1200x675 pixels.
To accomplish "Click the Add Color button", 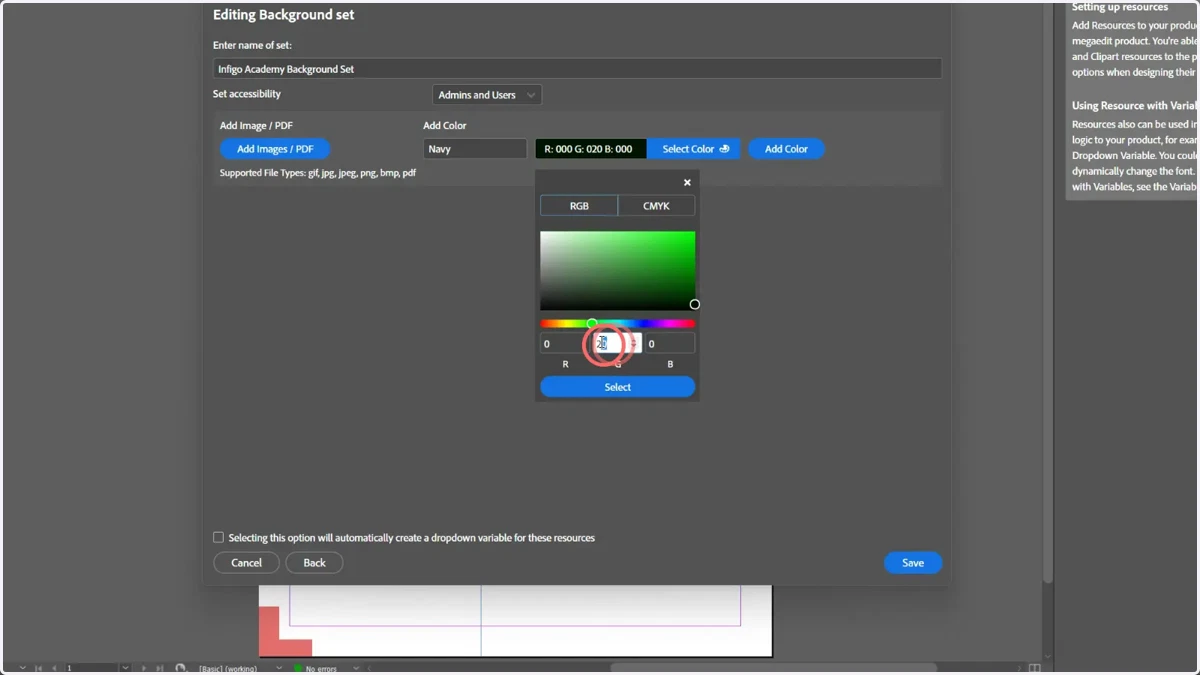I will [x=786, y=149].
